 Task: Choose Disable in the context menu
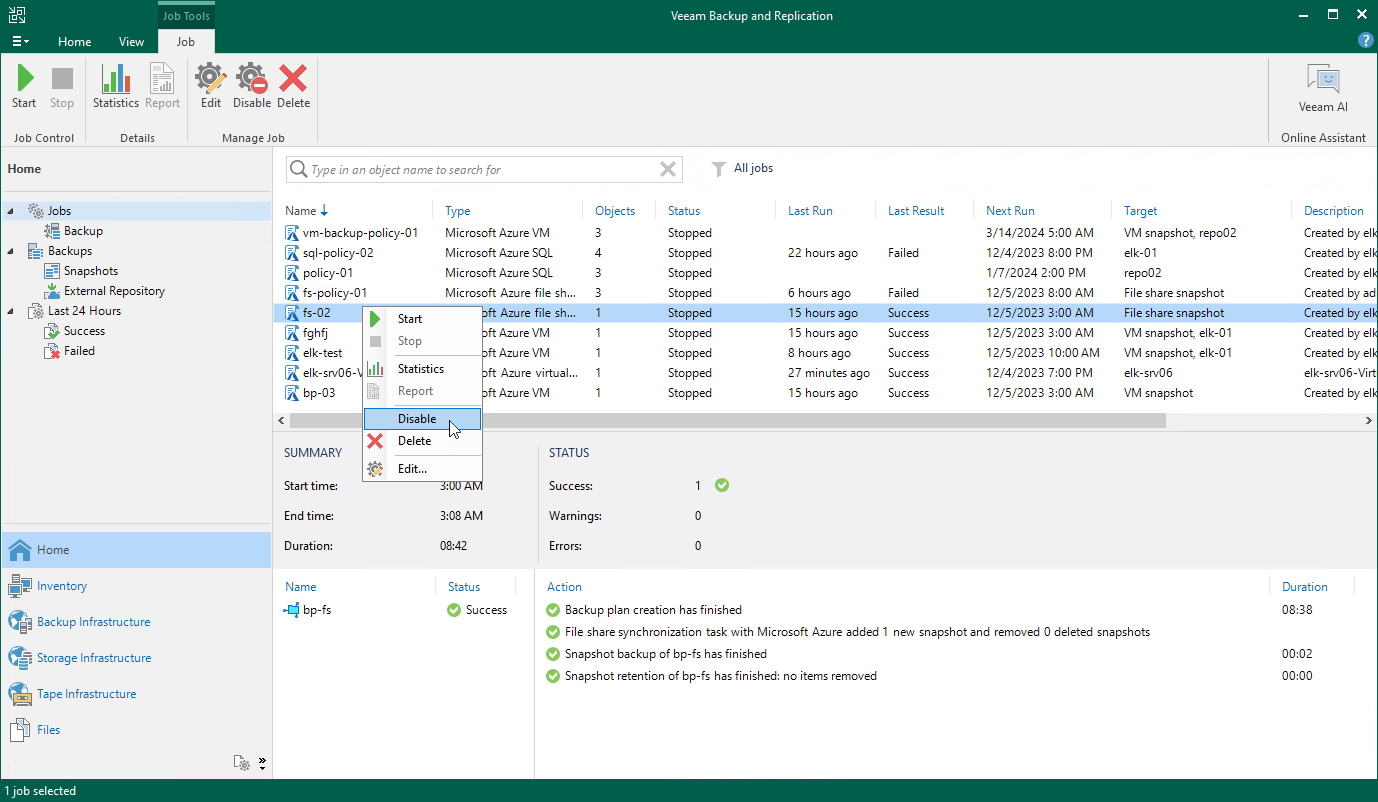(x=422, y=419)
